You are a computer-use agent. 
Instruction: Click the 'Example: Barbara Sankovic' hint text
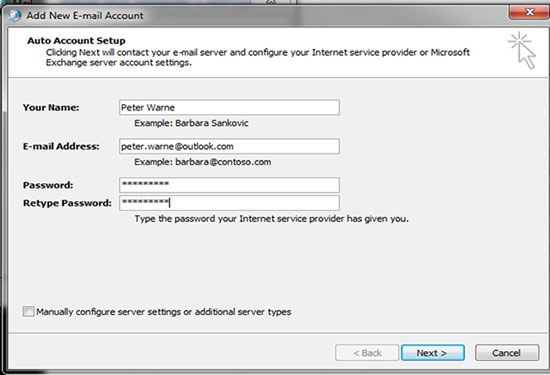click(x=191, y=123)
